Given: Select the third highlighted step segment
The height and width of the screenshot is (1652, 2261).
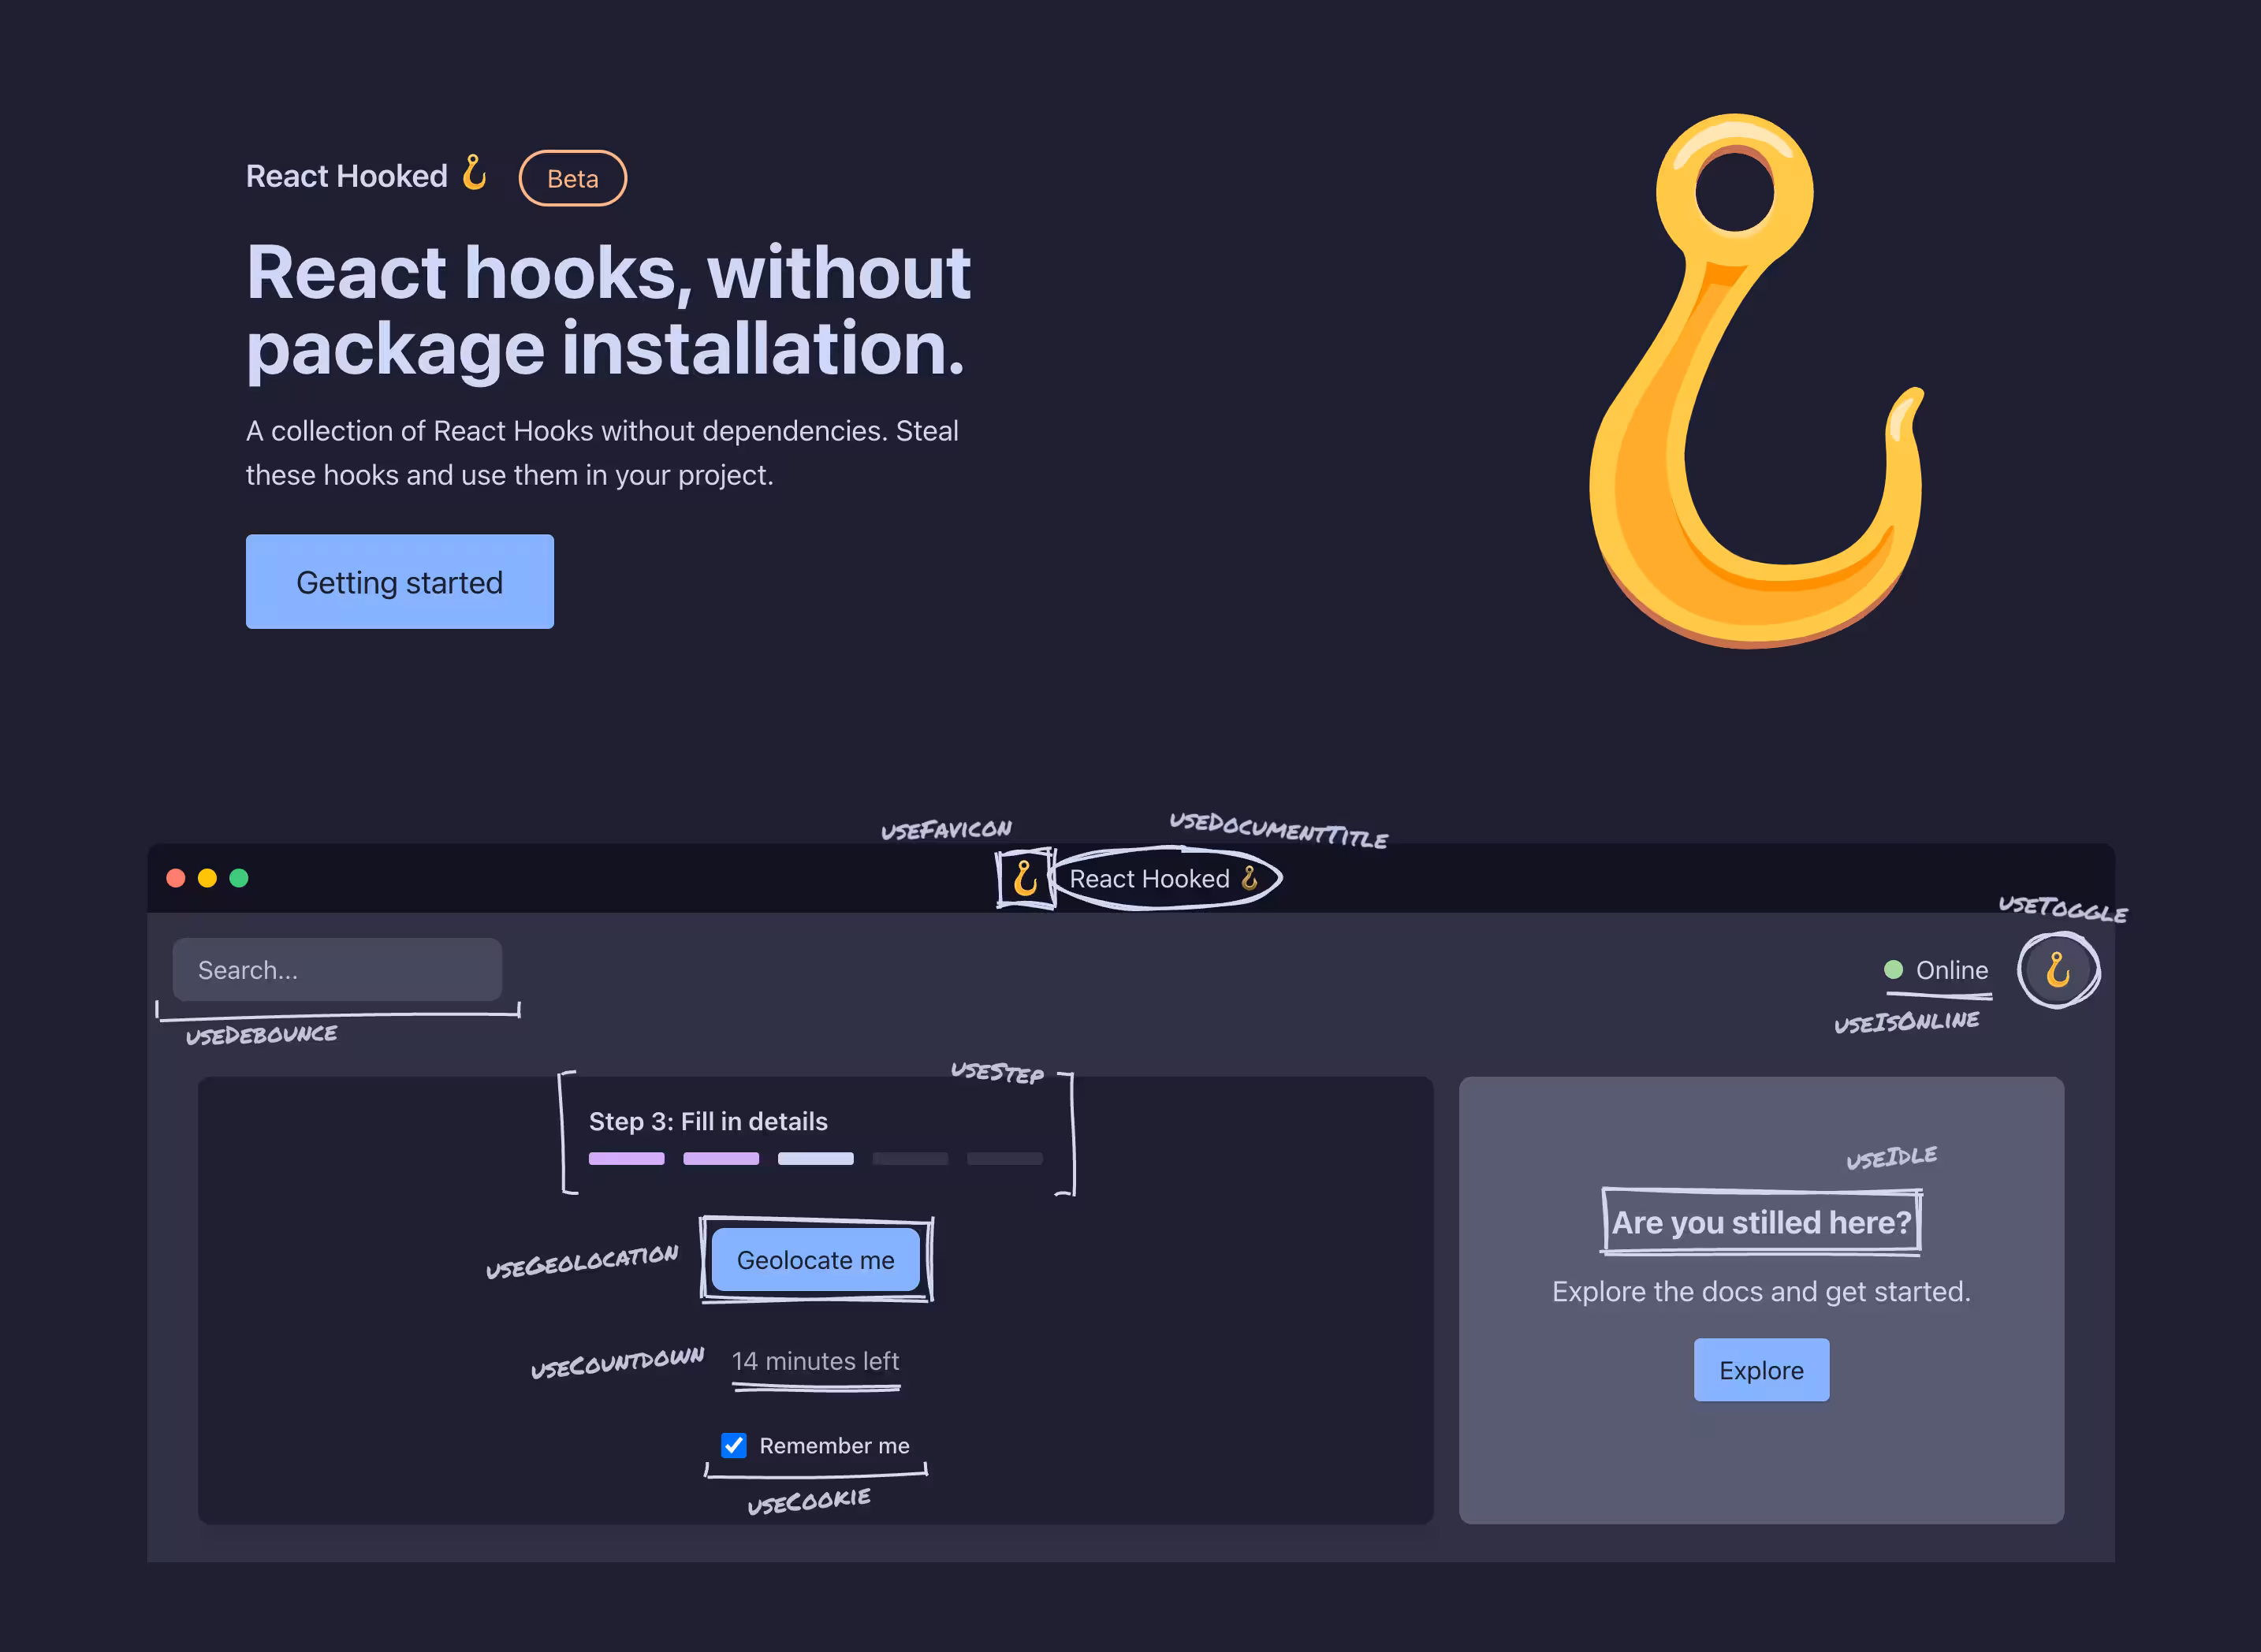Looking at the screenshot, I should pos(815,1158).
